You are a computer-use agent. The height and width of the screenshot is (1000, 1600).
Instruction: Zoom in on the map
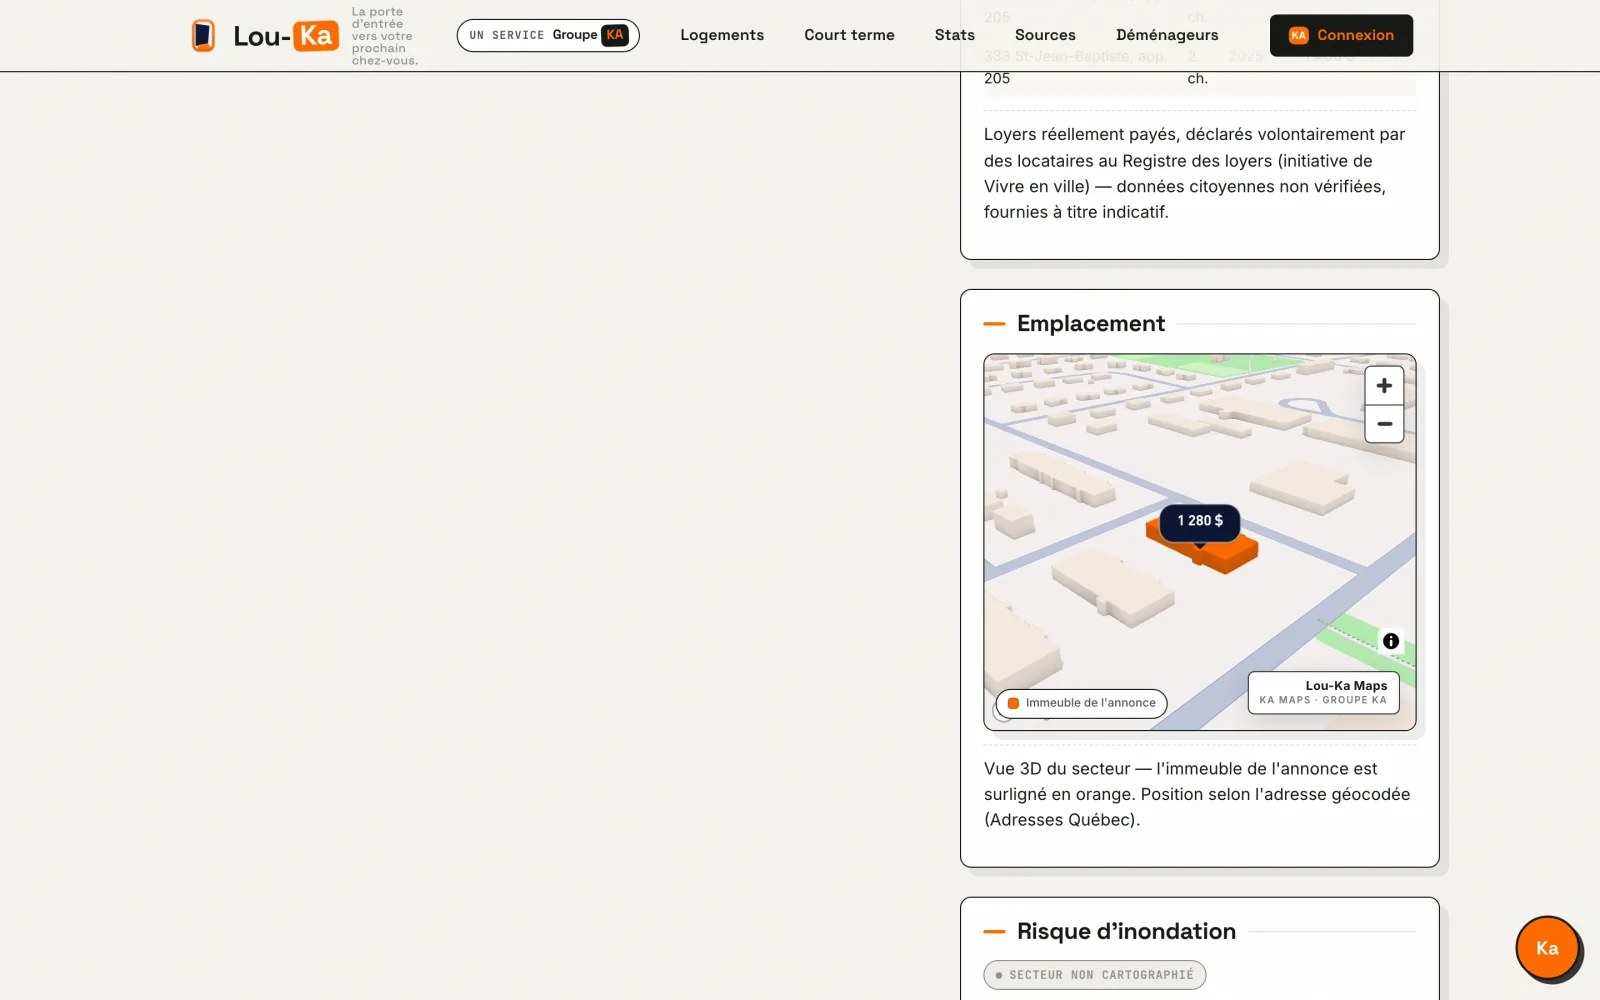1384,385
